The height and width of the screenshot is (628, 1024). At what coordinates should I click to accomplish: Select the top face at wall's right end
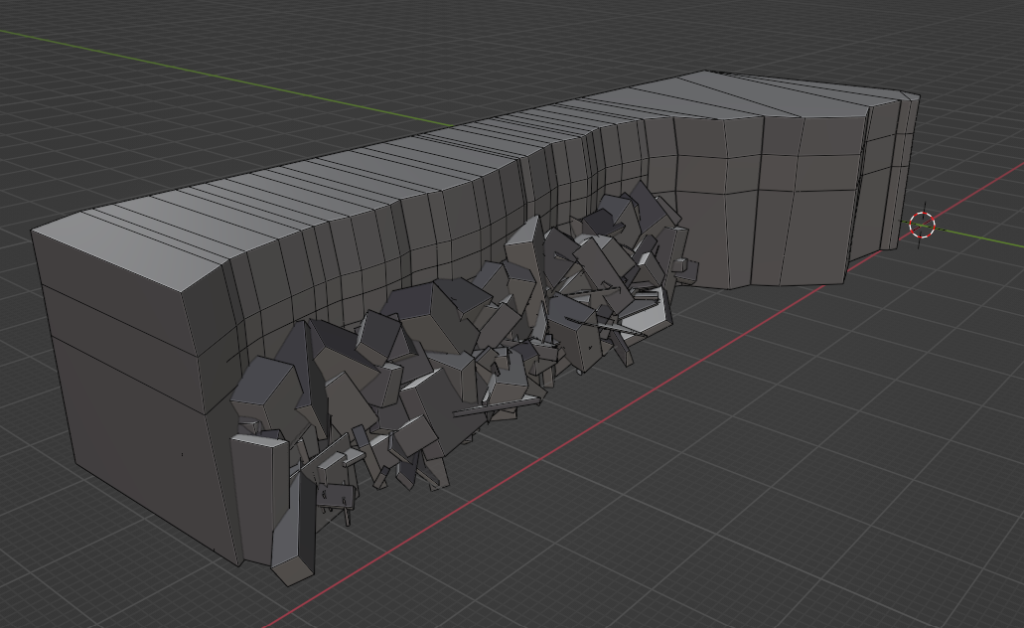(x=790, y=96)
